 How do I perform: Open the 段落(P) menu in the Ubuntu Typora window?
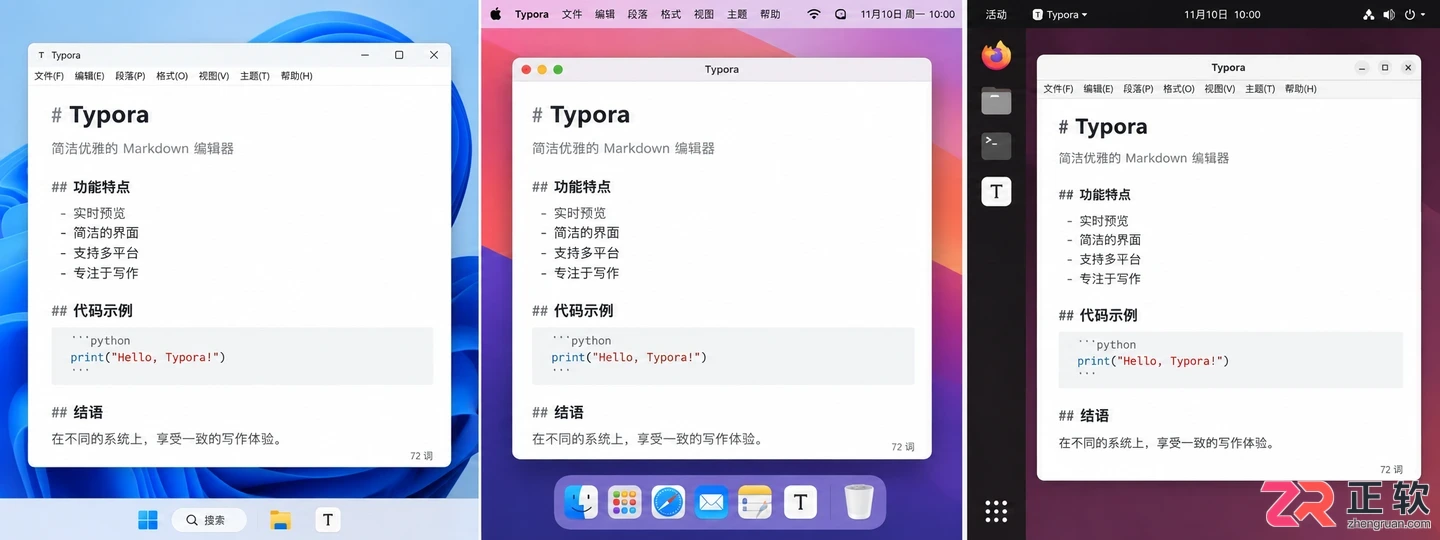tap(1138, 89)
